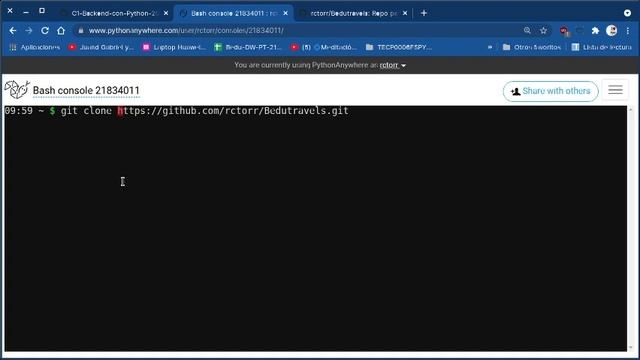Open the Chrome three-dot menu
The height and width of the screenshot is (360, 640).
click(628, 31)
